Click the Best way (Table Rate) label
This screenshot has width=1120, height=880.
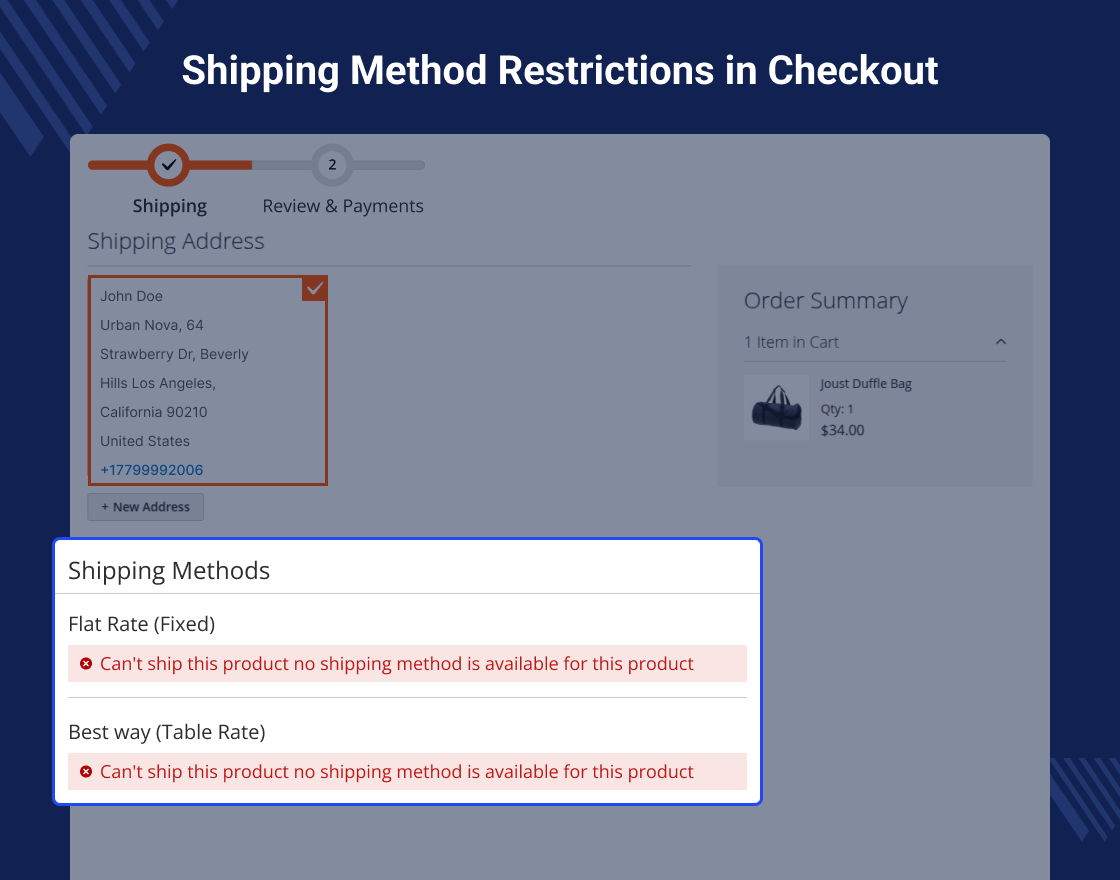click(167, 732)
